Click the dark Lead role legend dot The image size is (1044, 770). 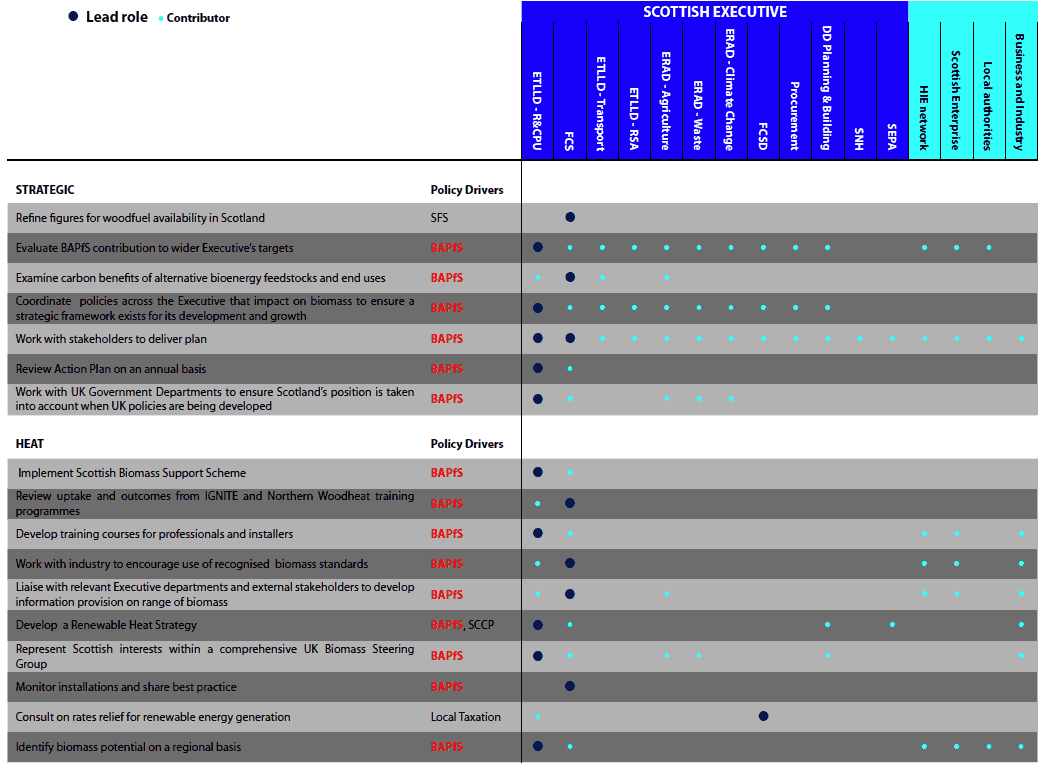[x=73, y=16]
